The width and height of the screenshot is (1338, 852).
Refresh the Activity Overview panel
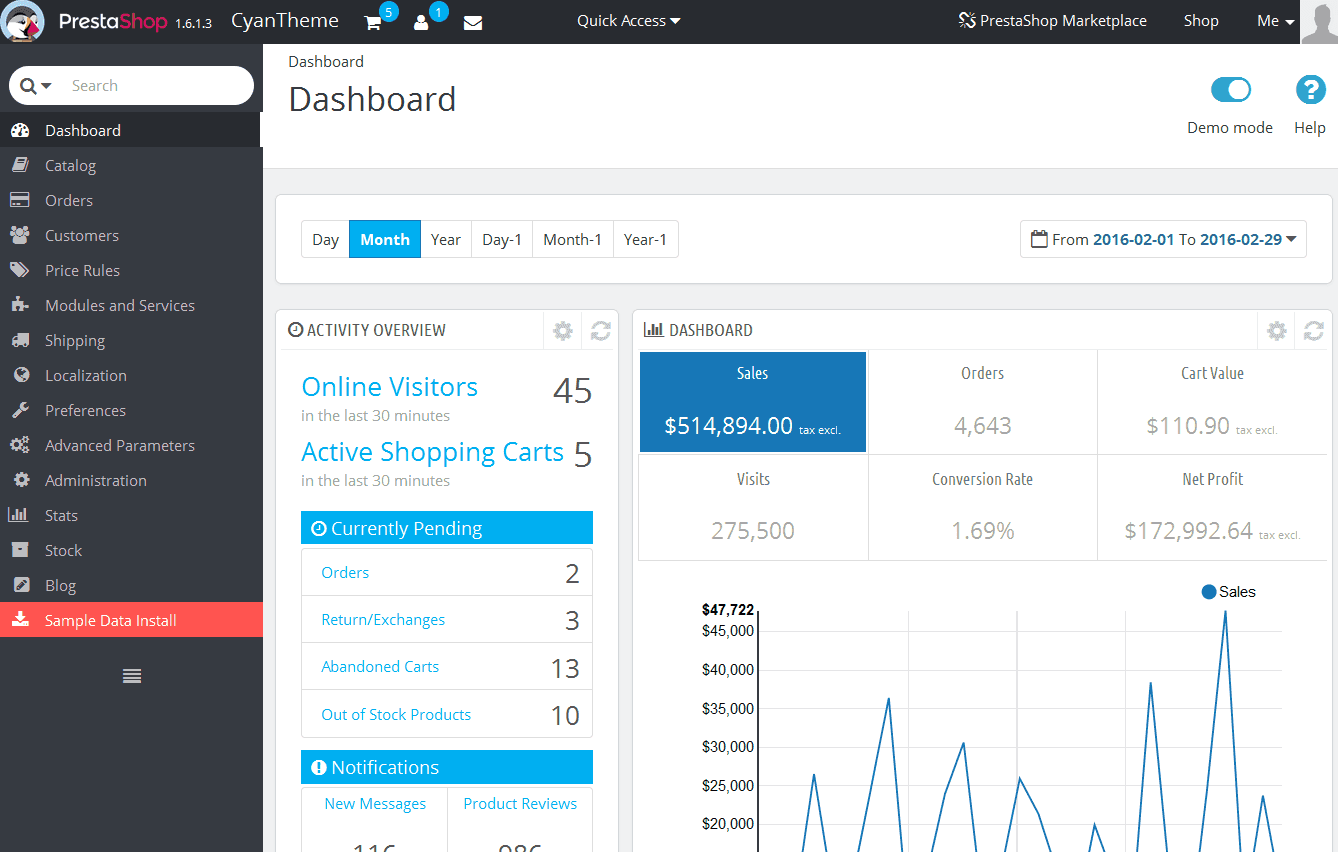point(600,330)
